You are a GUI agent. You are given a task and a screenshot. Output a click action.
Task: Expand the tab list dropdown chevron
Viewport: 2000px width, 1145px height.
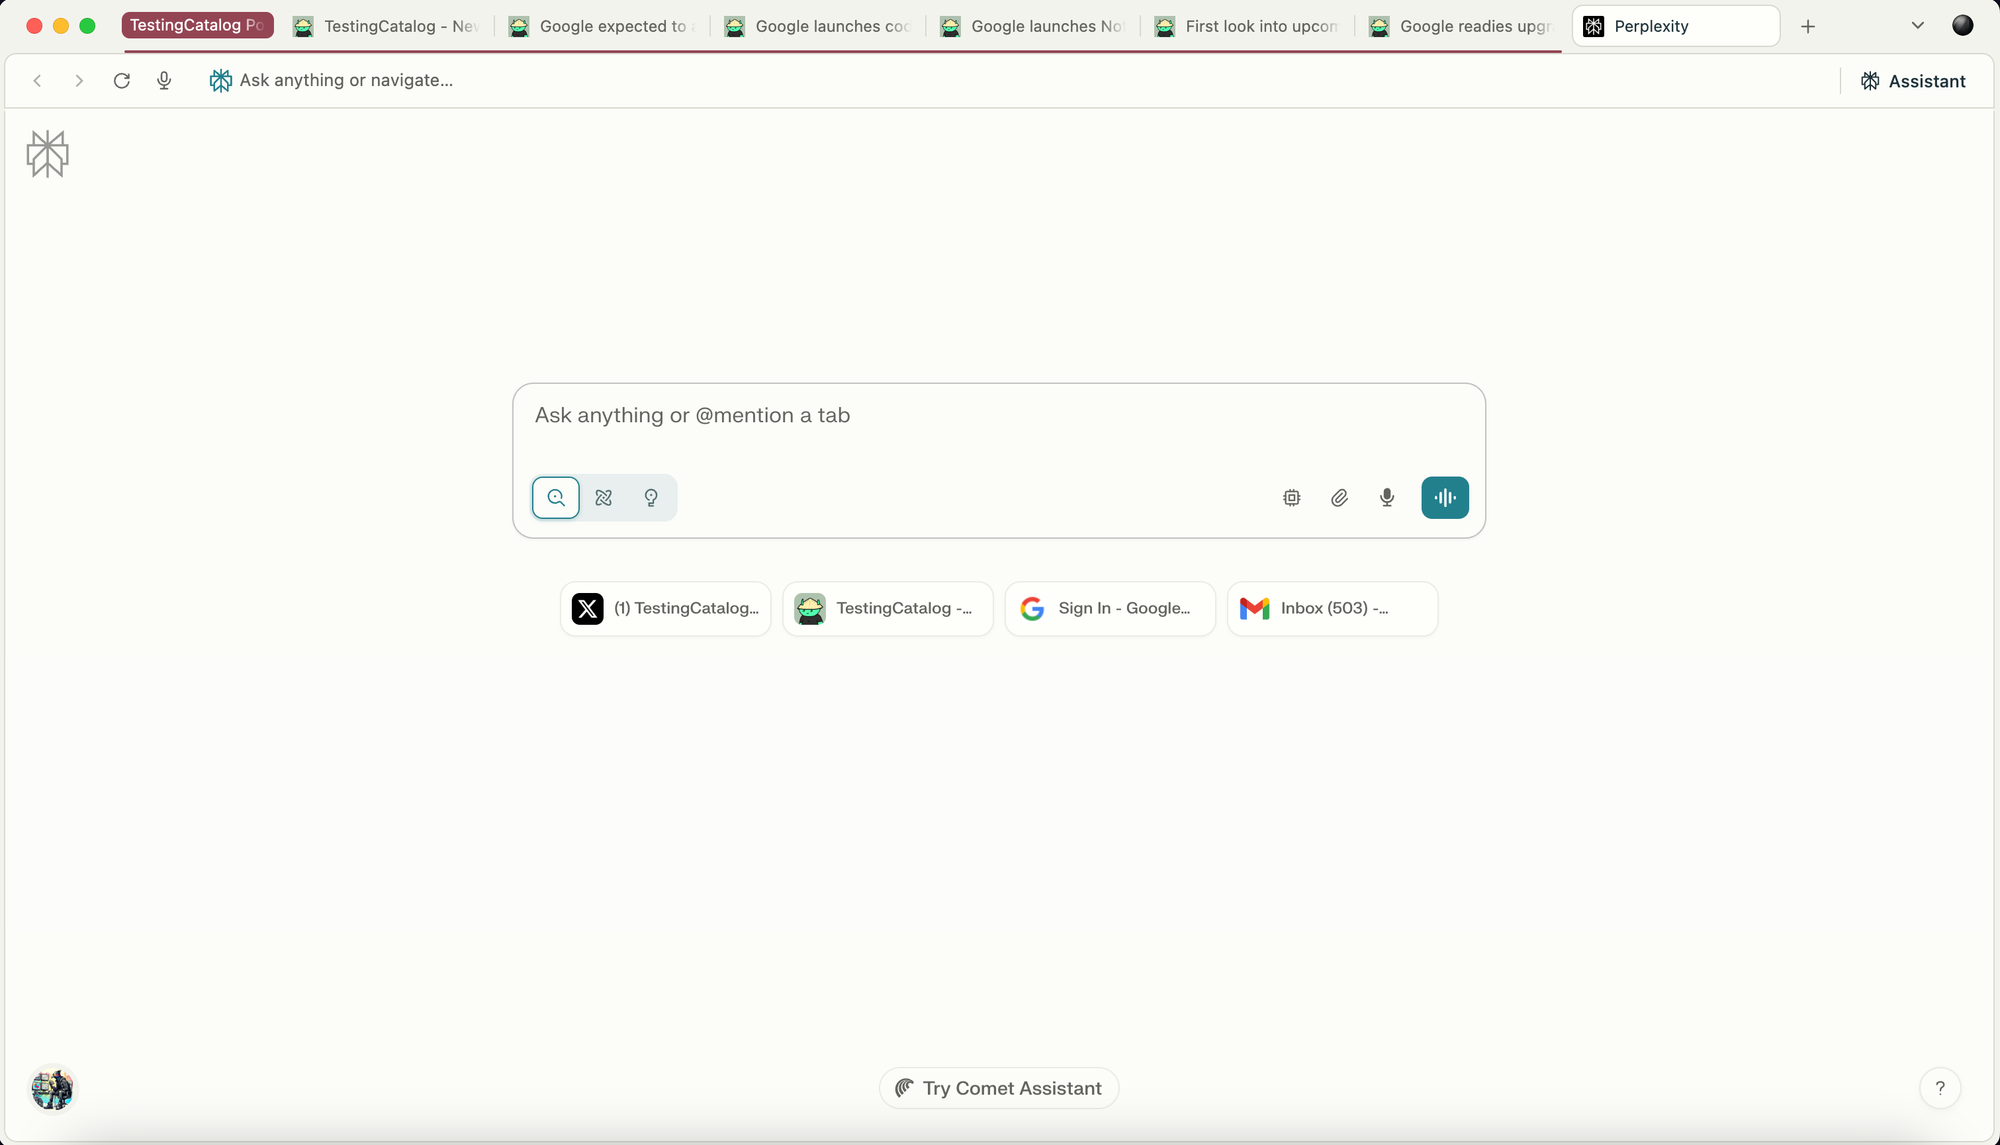pos(1917,26)
